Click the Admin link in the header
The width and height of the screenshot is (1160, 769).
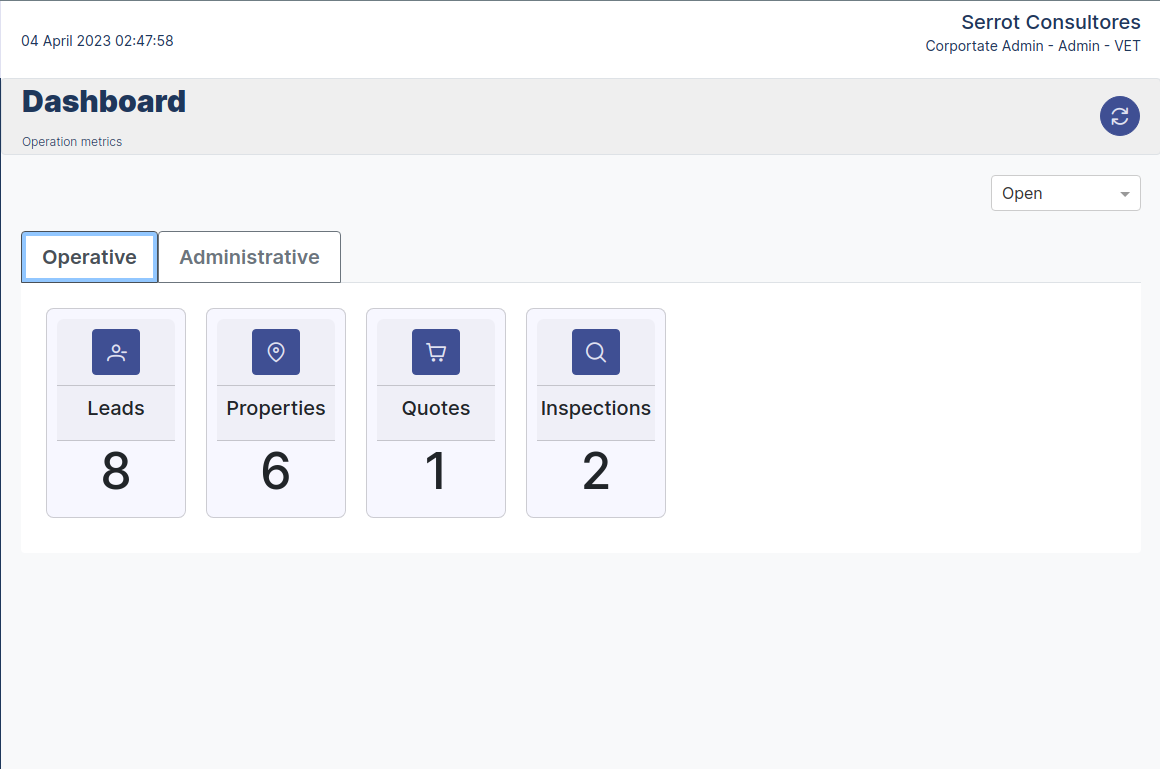tap(1078, 46)
